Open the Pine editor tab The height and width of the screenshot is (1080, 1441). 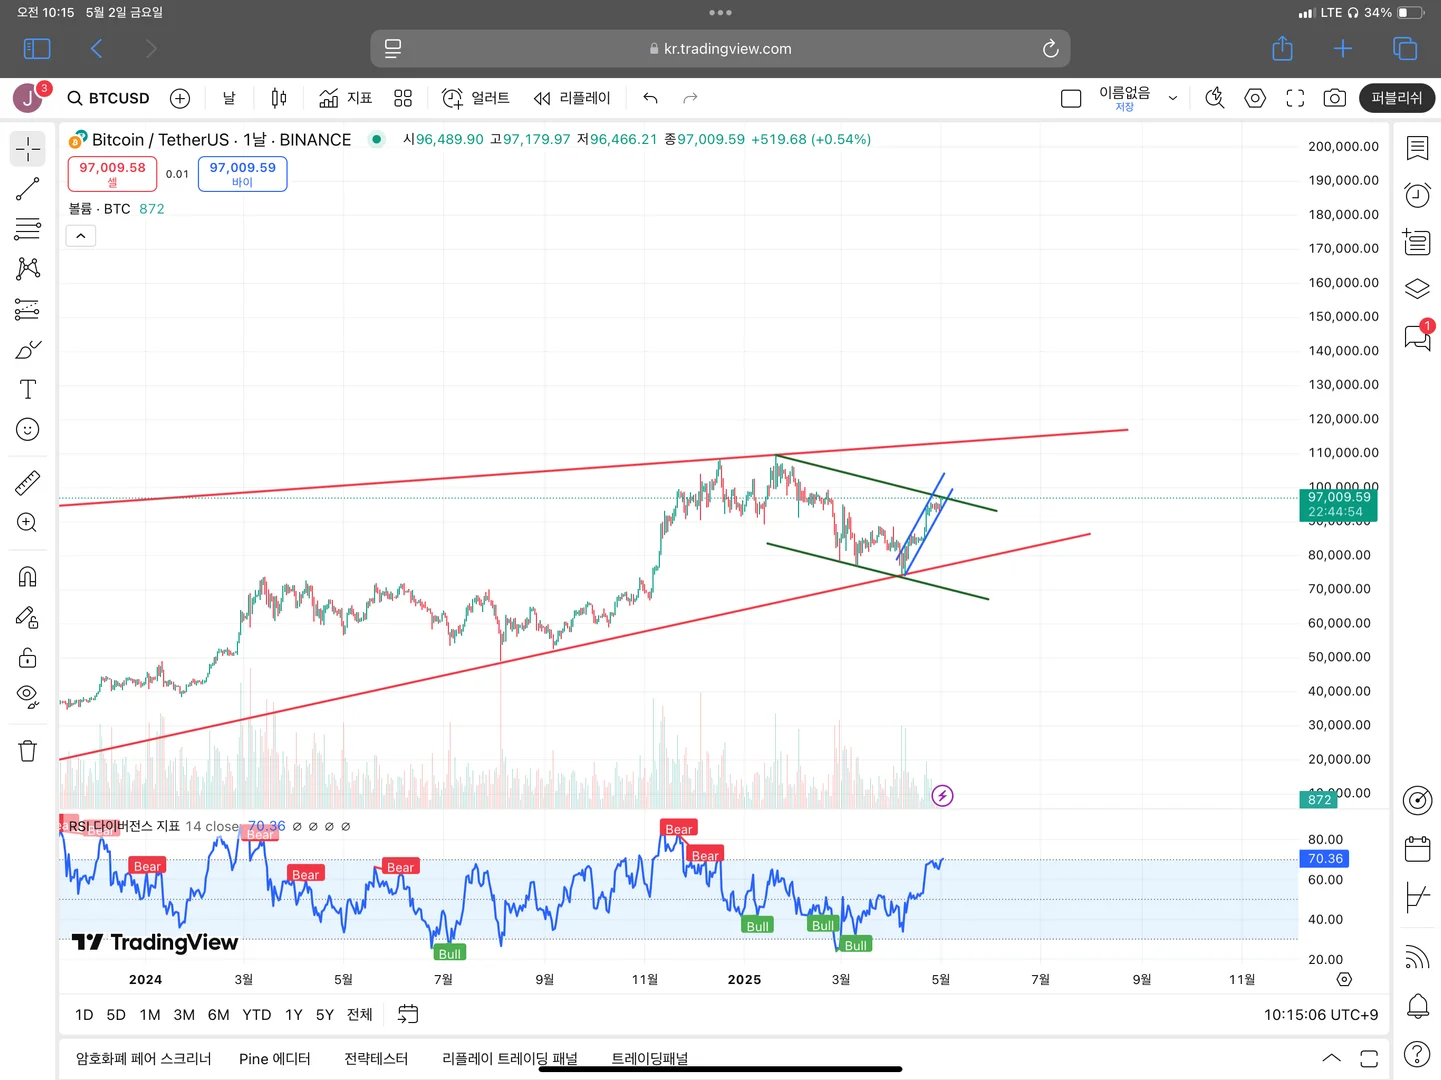tap(275, 1059)
